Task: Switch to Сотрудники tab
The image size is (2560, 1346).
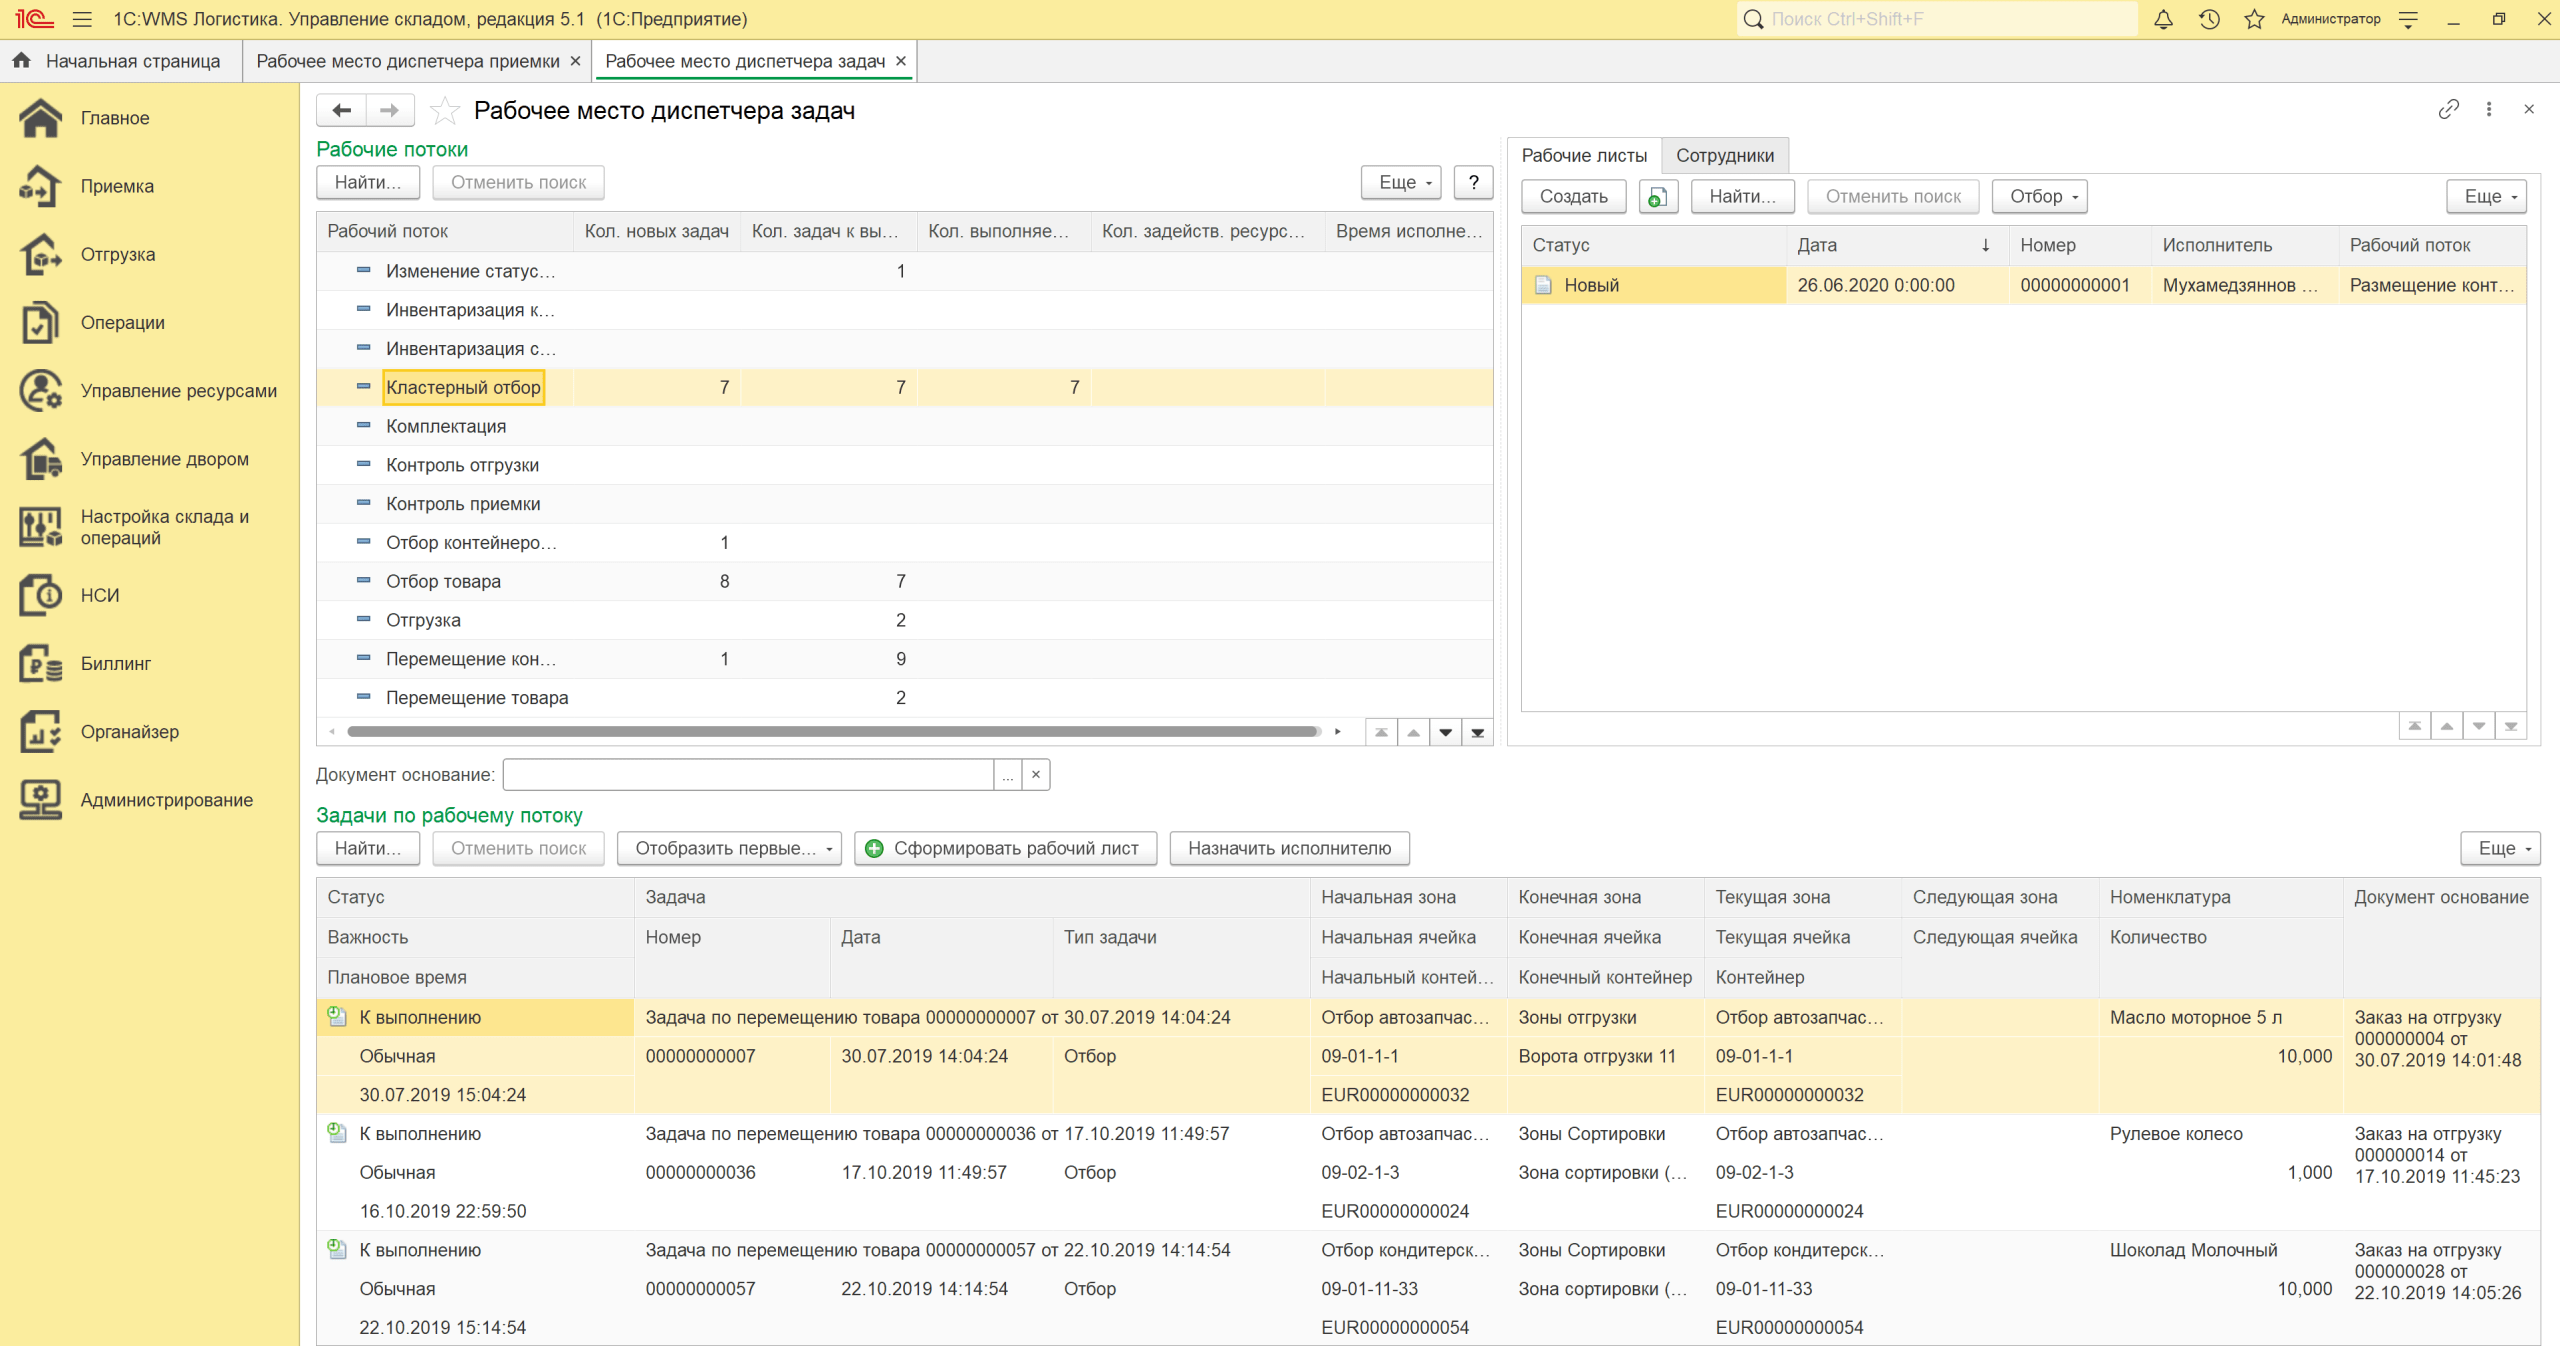Action: click(1724, 155)
